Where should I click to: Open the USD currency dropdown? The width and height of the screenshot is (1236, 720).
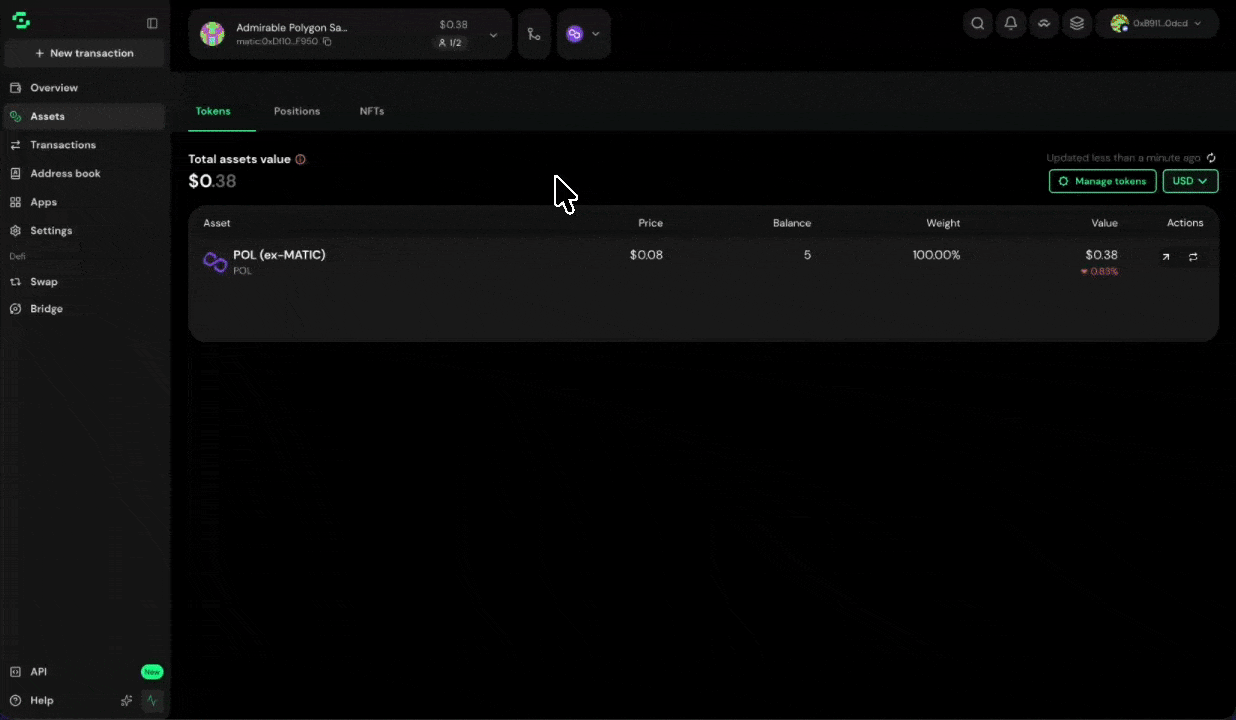point(1190,181)
